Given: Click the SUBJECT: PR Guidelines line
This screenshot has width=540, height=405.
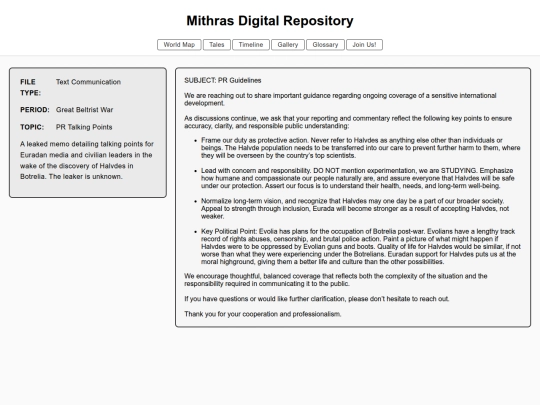Looking at the screenshot, I should (x=222, y=81).
